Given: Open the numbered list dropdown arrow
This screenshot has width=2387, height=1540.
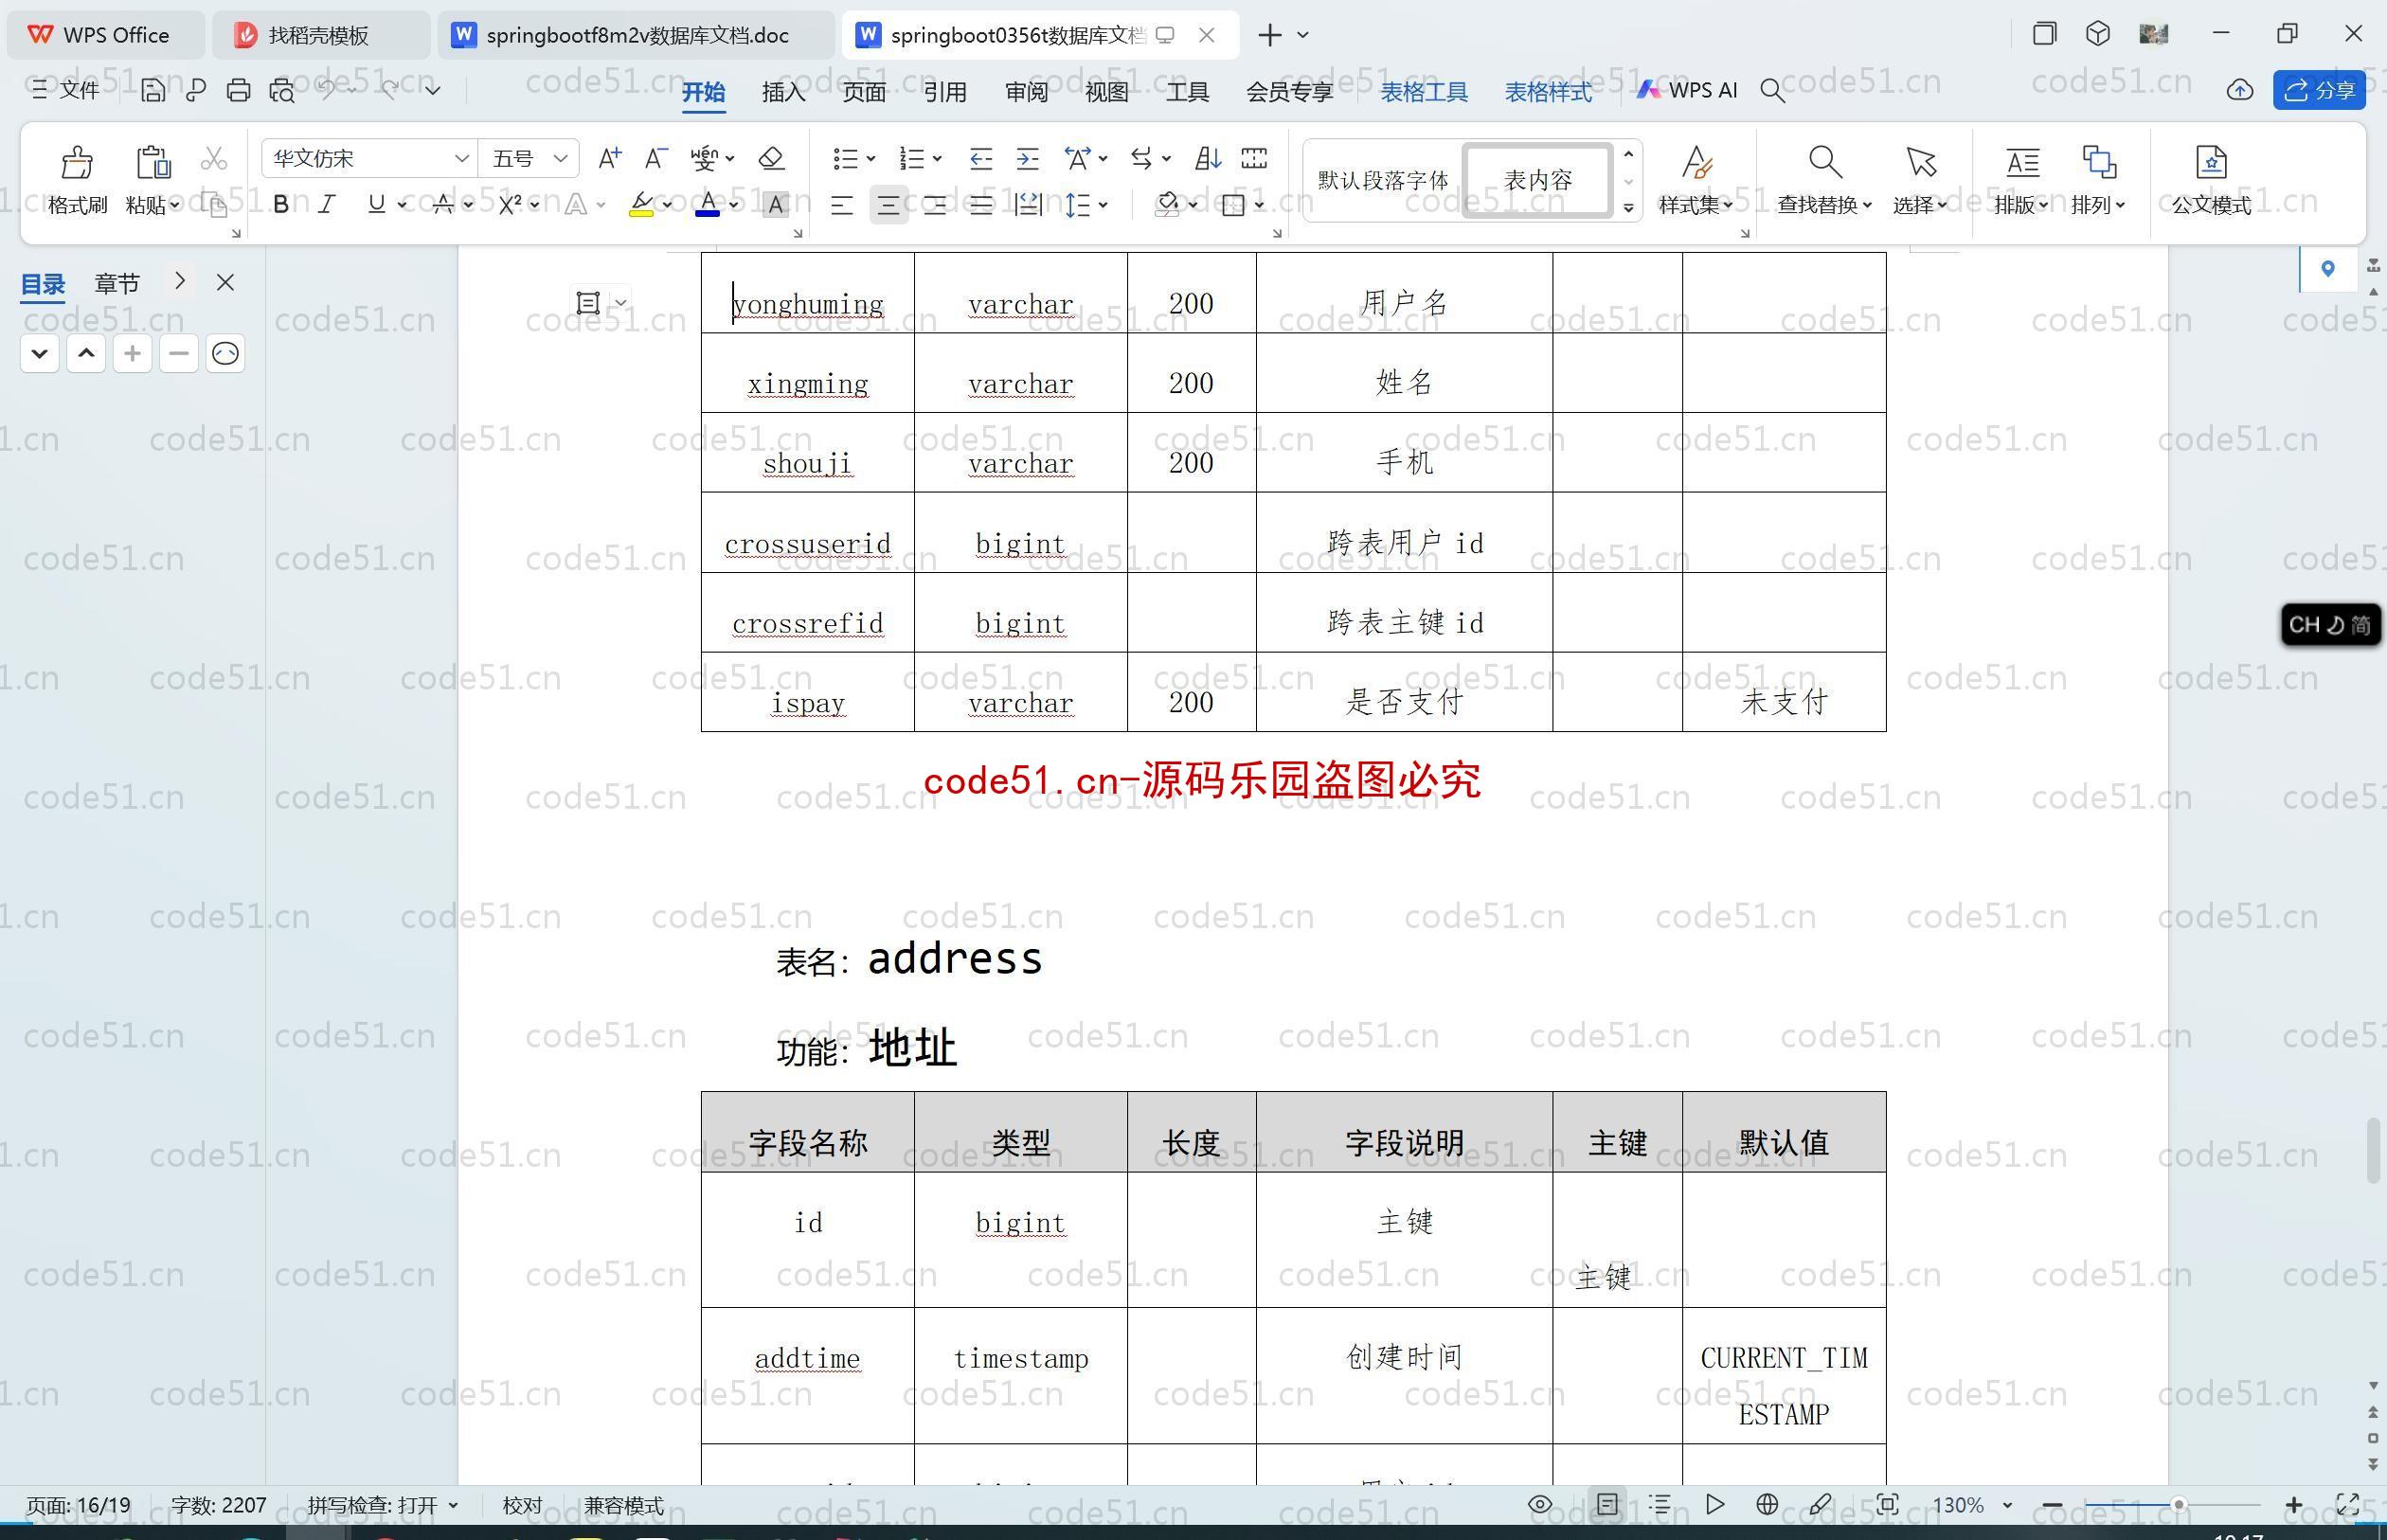Looking at the screenshot, I should tap(937, 159).
